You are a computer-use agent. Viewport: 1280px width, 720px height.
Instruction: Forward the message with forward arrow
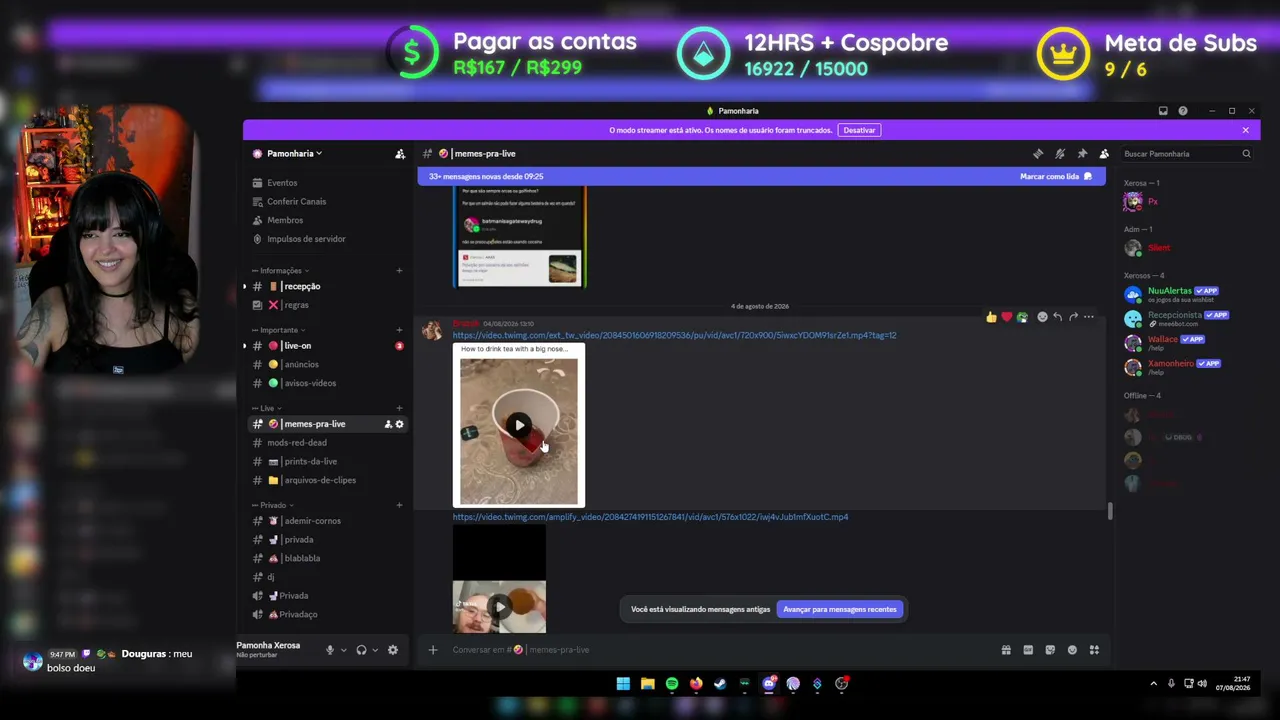pos(1073,317)
